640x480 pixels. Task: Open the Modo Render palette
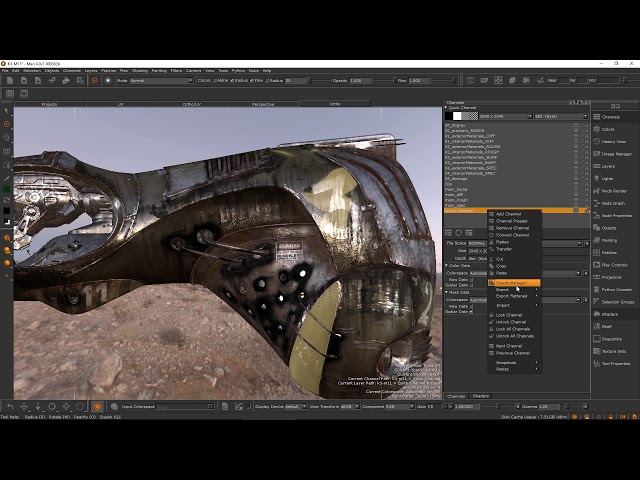pos(615,191)
